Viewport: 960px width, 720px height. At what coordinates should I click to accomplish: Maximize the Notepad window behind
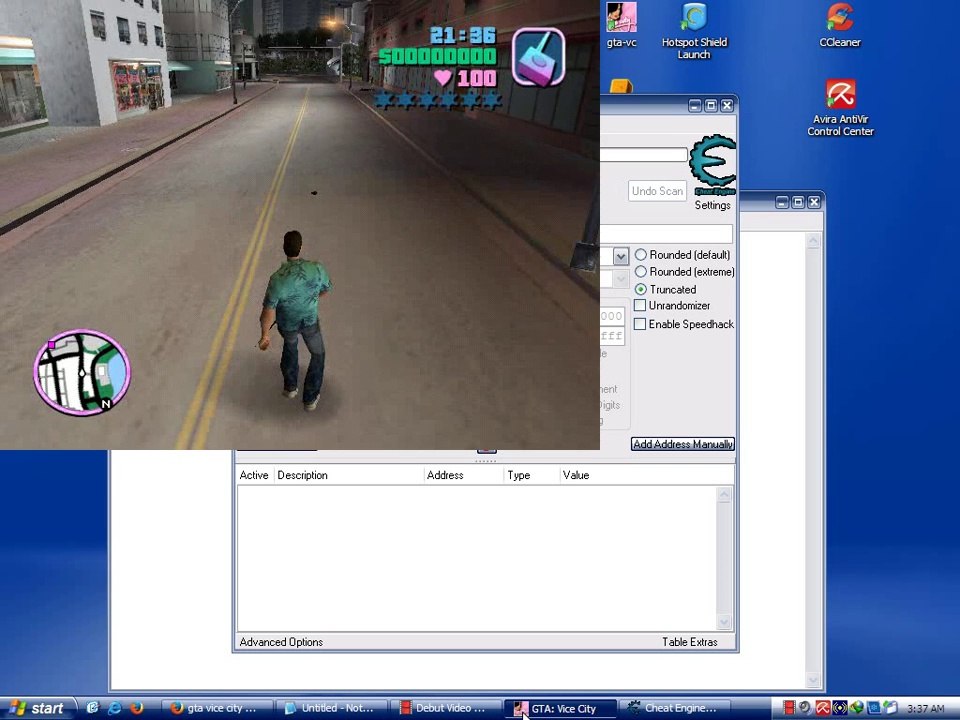tap(798, 202)
